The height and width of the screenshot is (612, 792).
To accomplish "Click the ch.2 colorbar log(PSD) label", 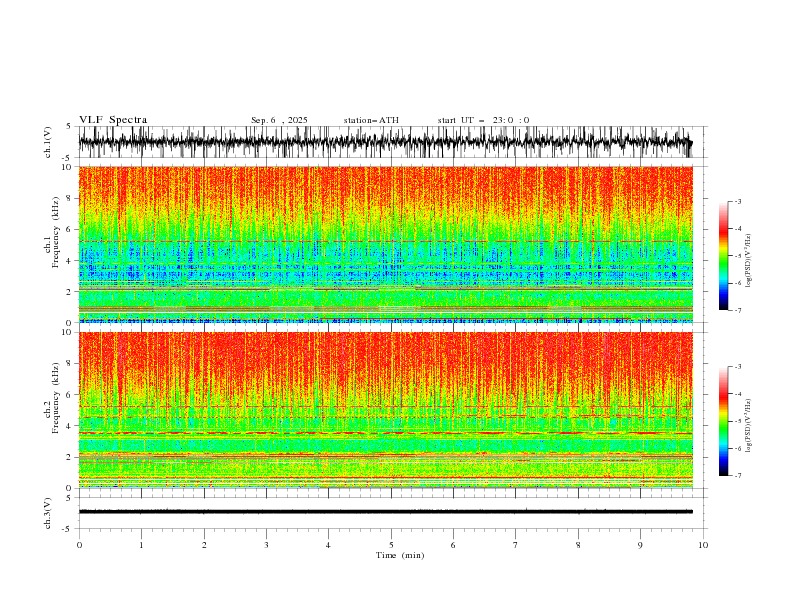I will [x=749, y=426].
